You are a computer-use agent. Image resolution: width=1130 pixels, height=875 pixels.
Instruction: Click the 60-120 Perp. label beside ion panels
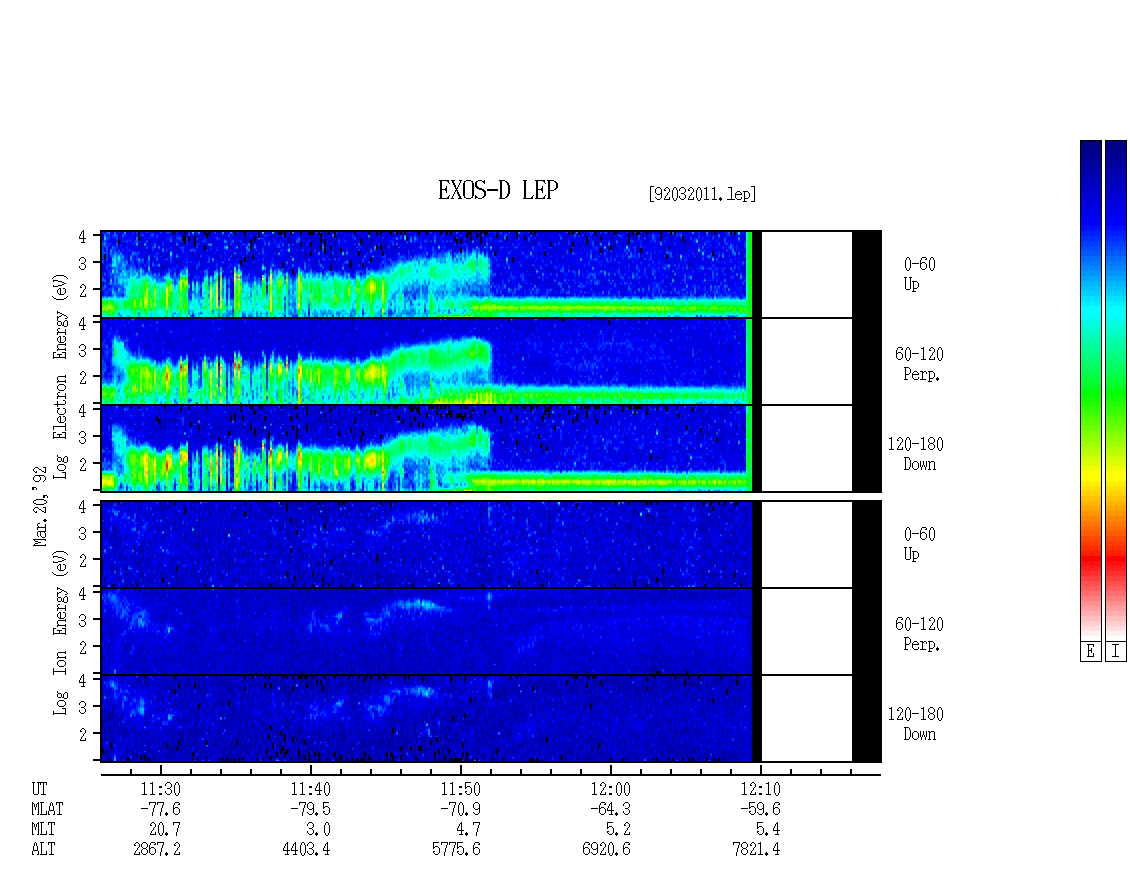[x=919, y=634]
